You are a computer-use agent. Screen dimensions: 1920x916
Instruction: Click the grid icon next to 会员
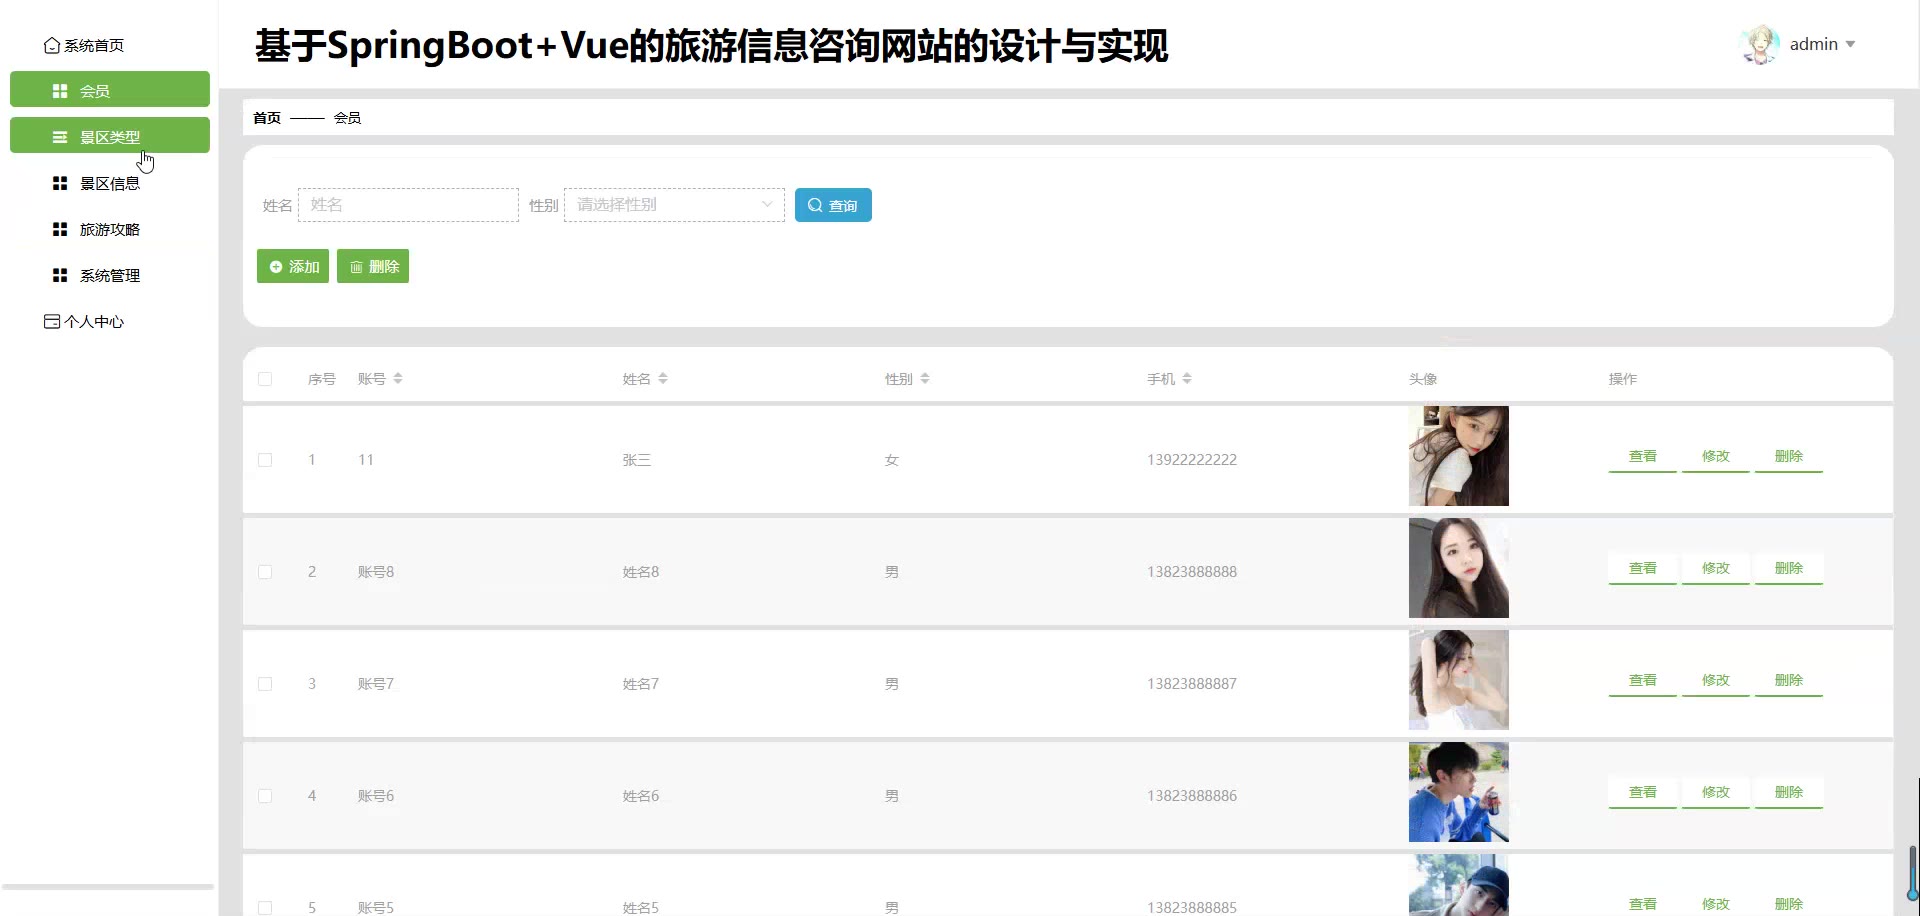coord(60,91)
